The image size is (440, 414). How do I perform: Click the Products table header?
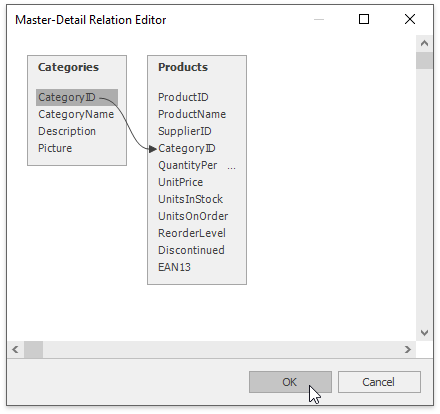pos(183,67)
